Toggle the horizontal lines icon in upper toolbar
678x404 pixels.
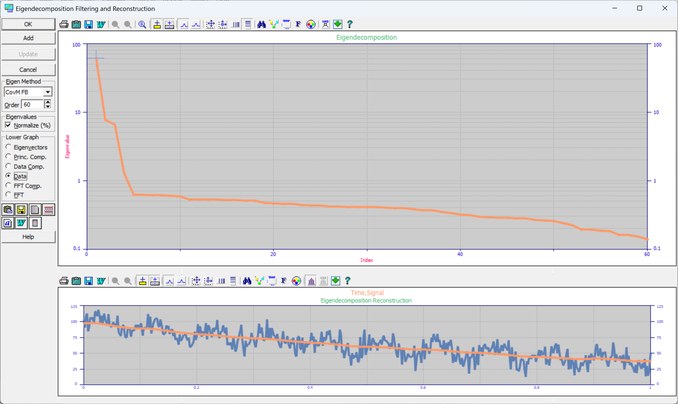[247, 25]
